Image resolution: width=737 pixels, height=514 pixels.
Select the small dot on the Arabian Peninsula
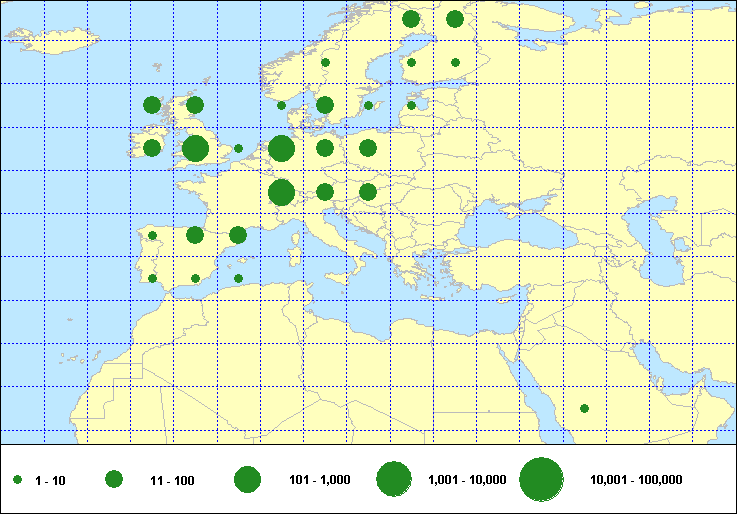coord(584,408)
